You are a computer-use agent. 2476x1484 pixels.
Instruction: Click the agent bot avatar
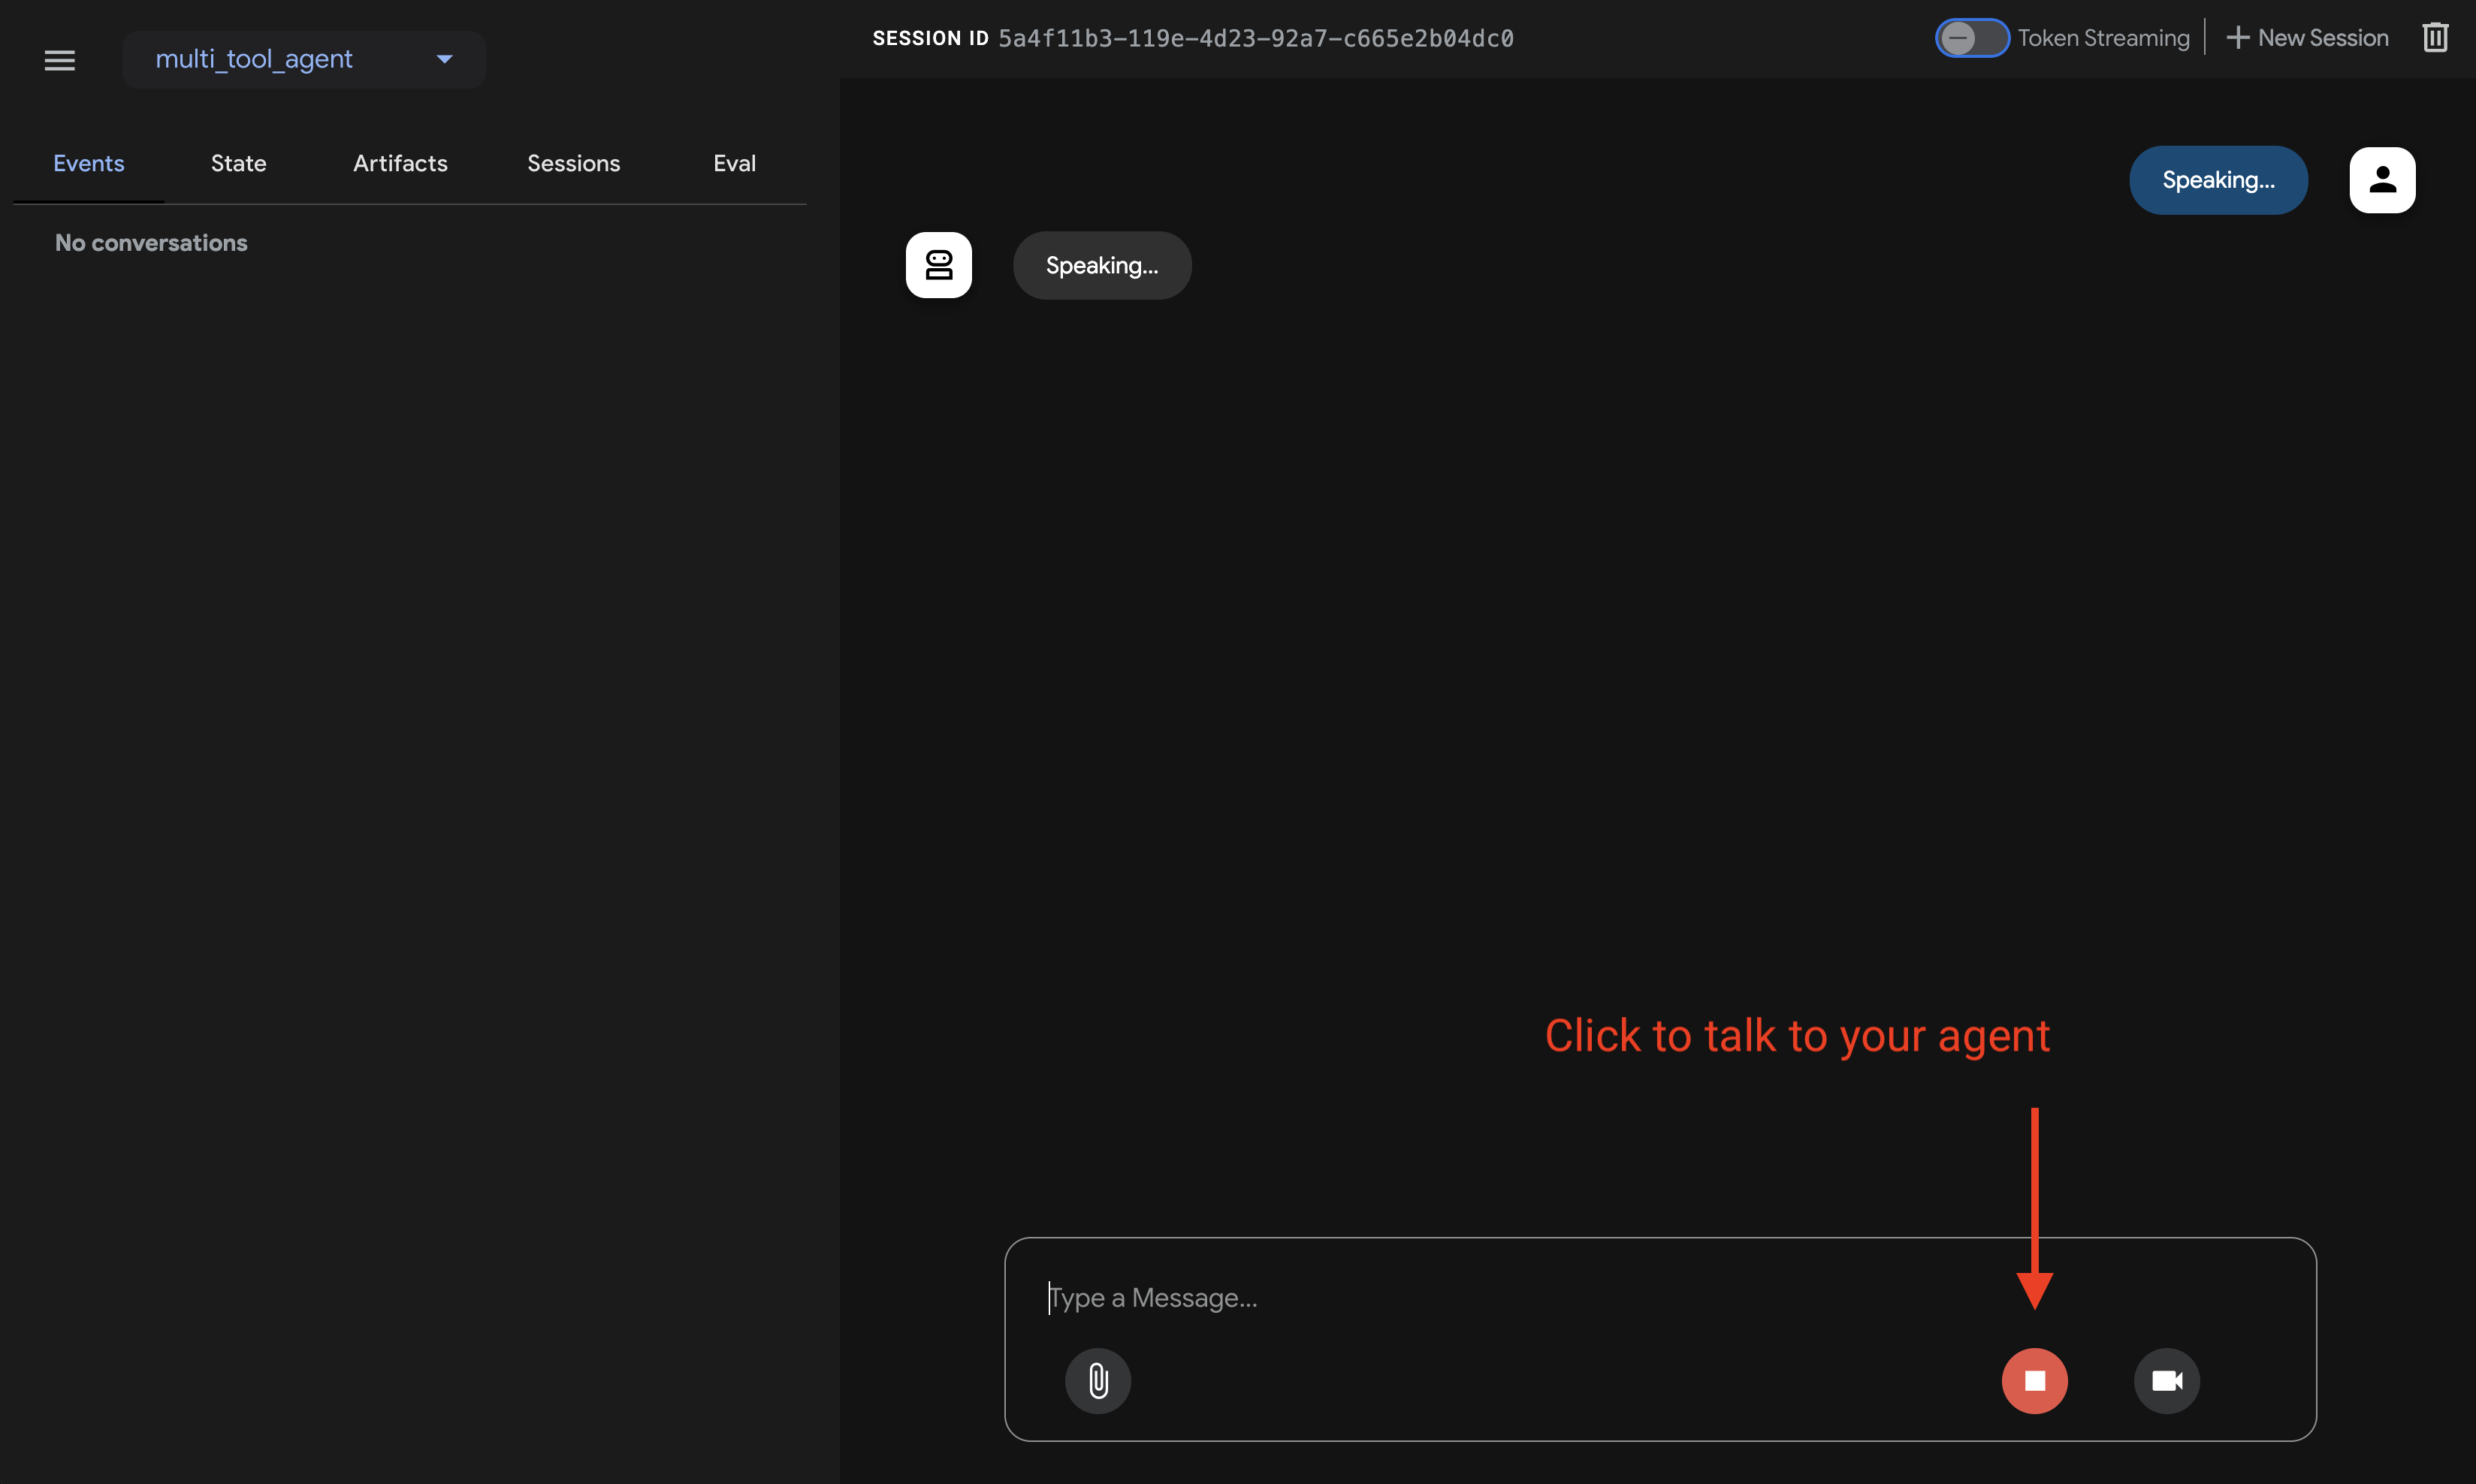tap(938, 264)
